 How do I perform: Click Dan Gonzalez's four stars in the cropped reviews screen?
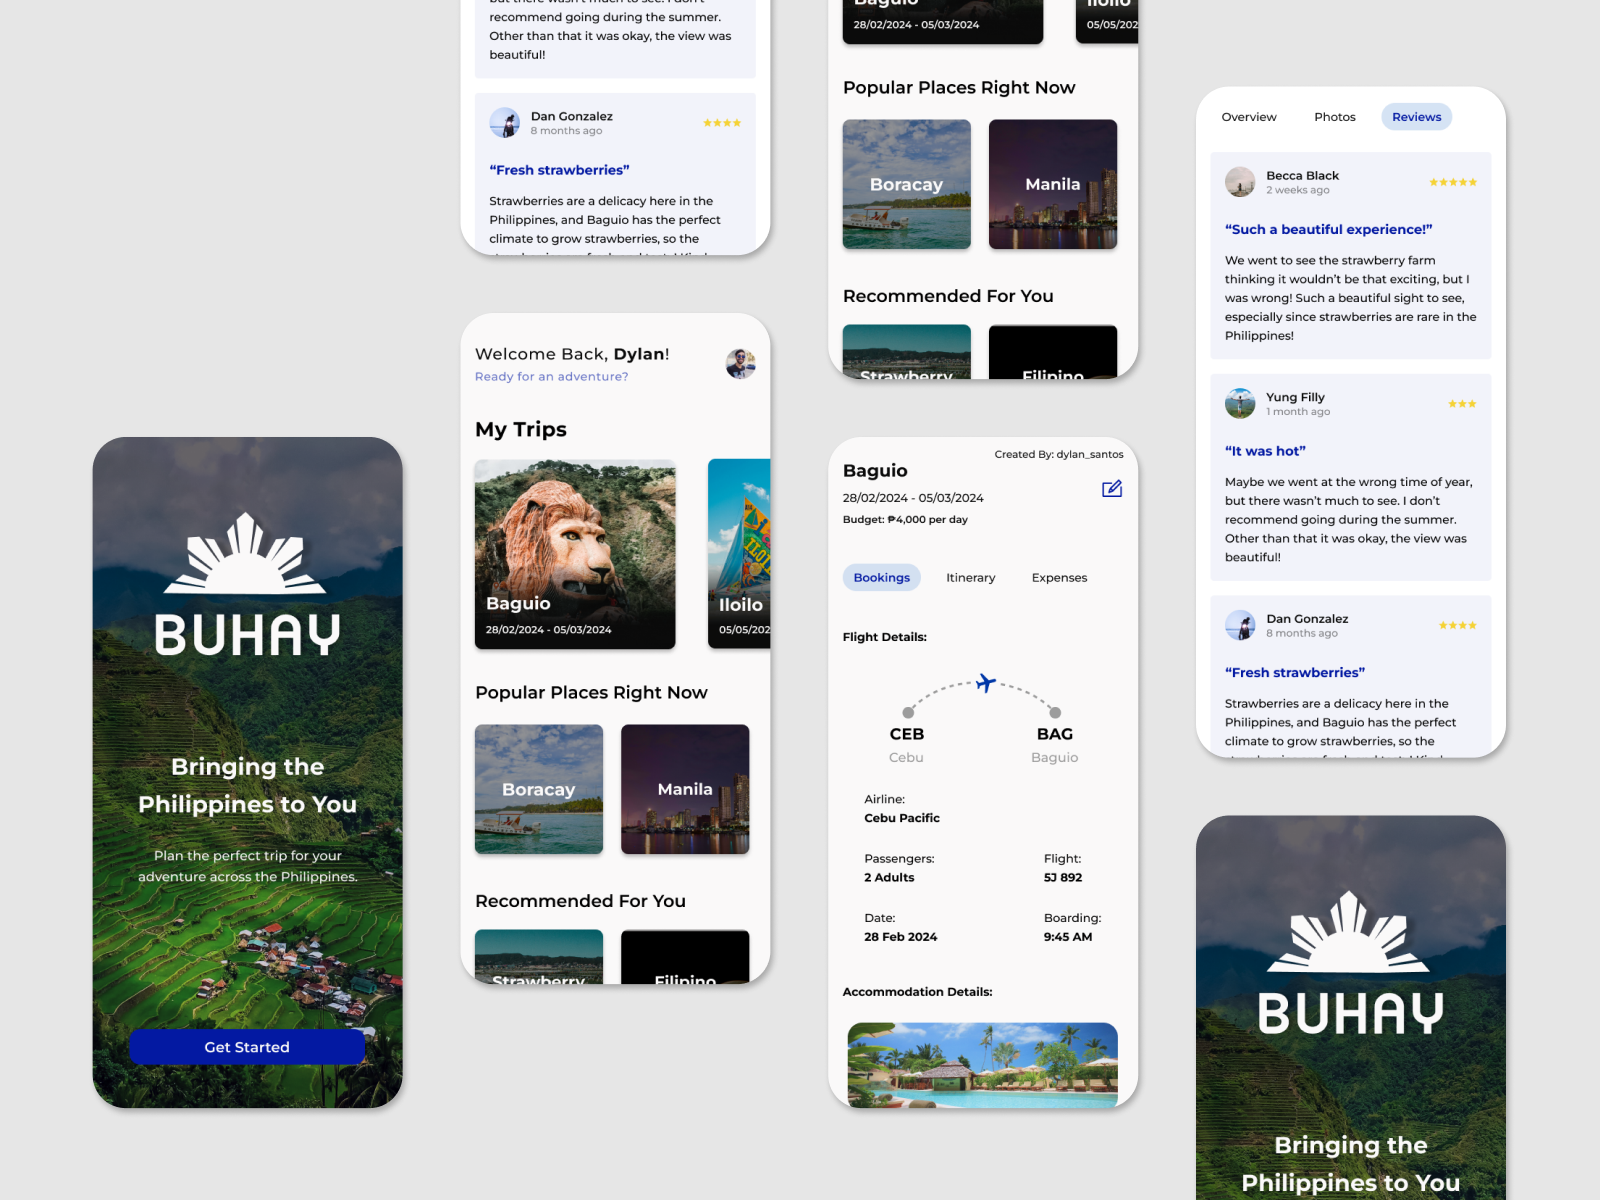pyautogui.click(x=722, y=123)
